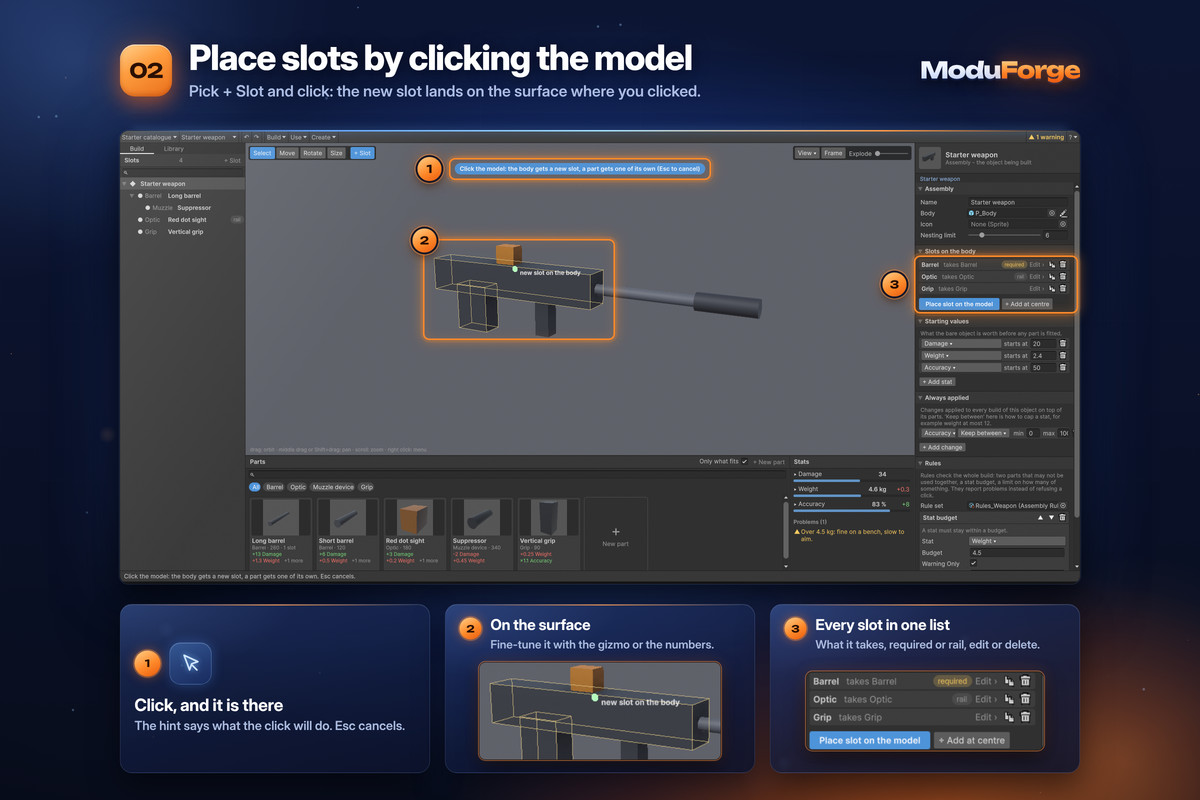The image size is (1200, 800).
Task: Click the redo arrow in the top toolbar
Action: (x=256, y=137)
